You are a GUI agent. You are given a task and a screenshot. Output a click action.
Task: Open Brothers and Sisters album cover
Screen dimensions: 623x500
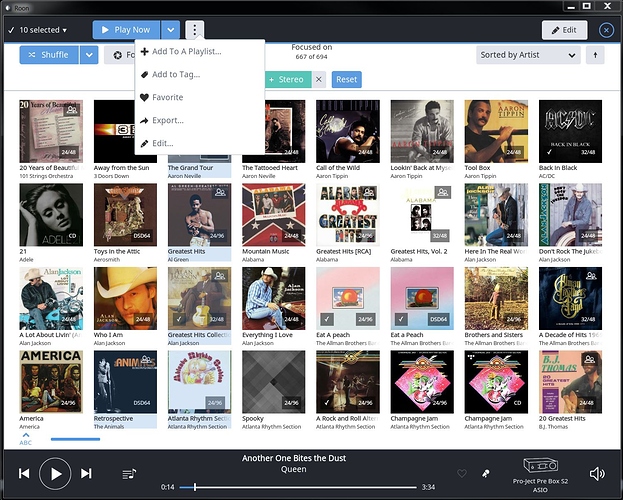click(x=496, y=298)
